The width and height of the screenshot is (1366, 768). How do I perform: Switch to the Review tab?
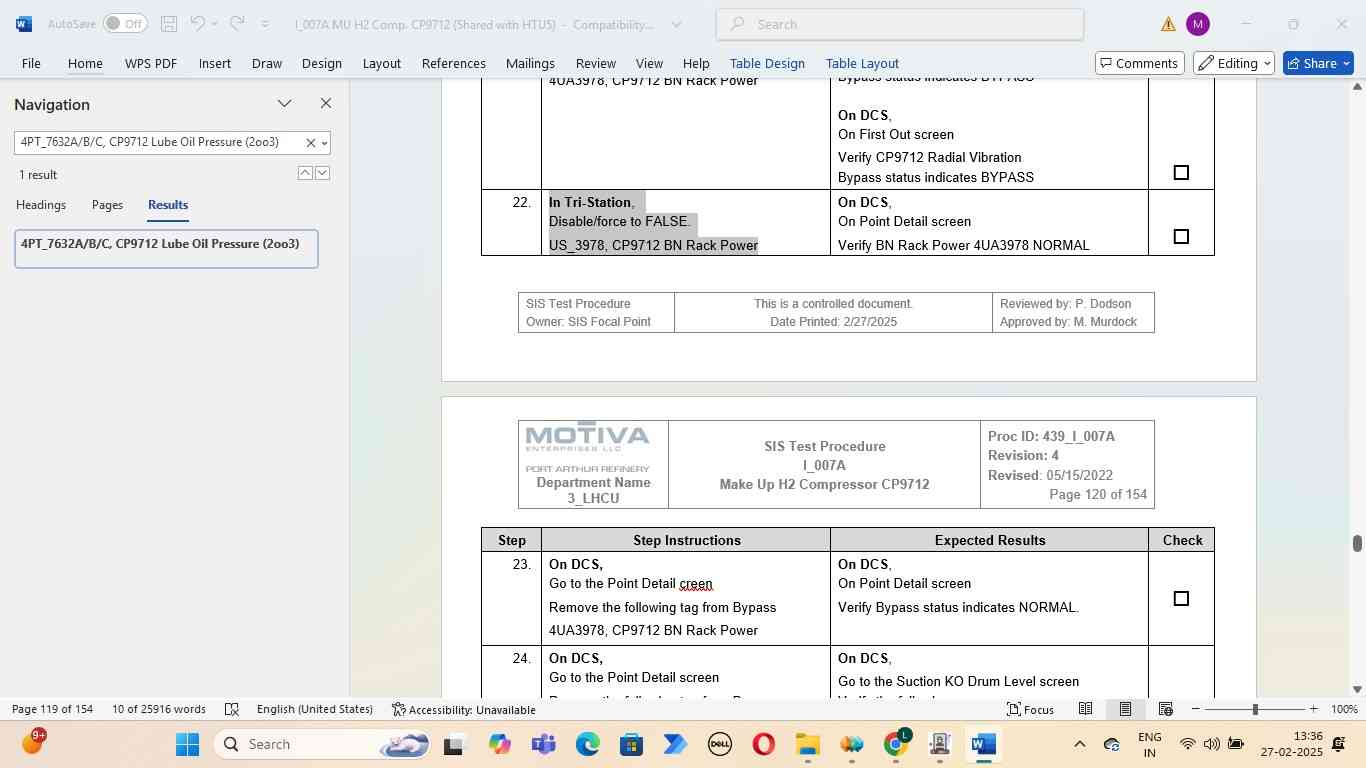pyautogui.click(x=596, y=63)
